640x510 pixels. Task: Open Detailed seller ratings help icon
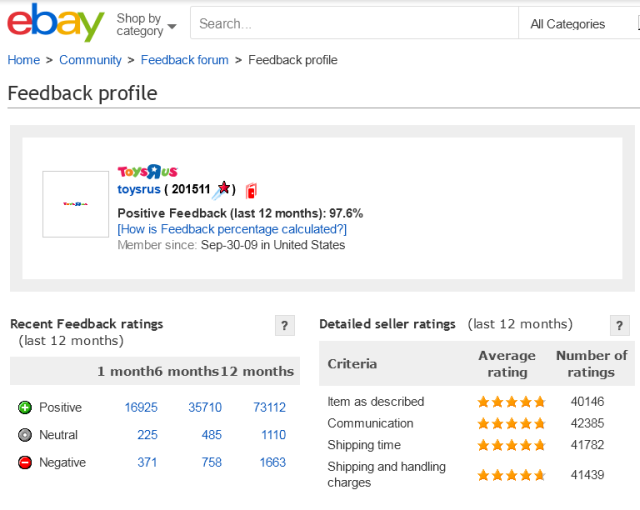[620, 325]
